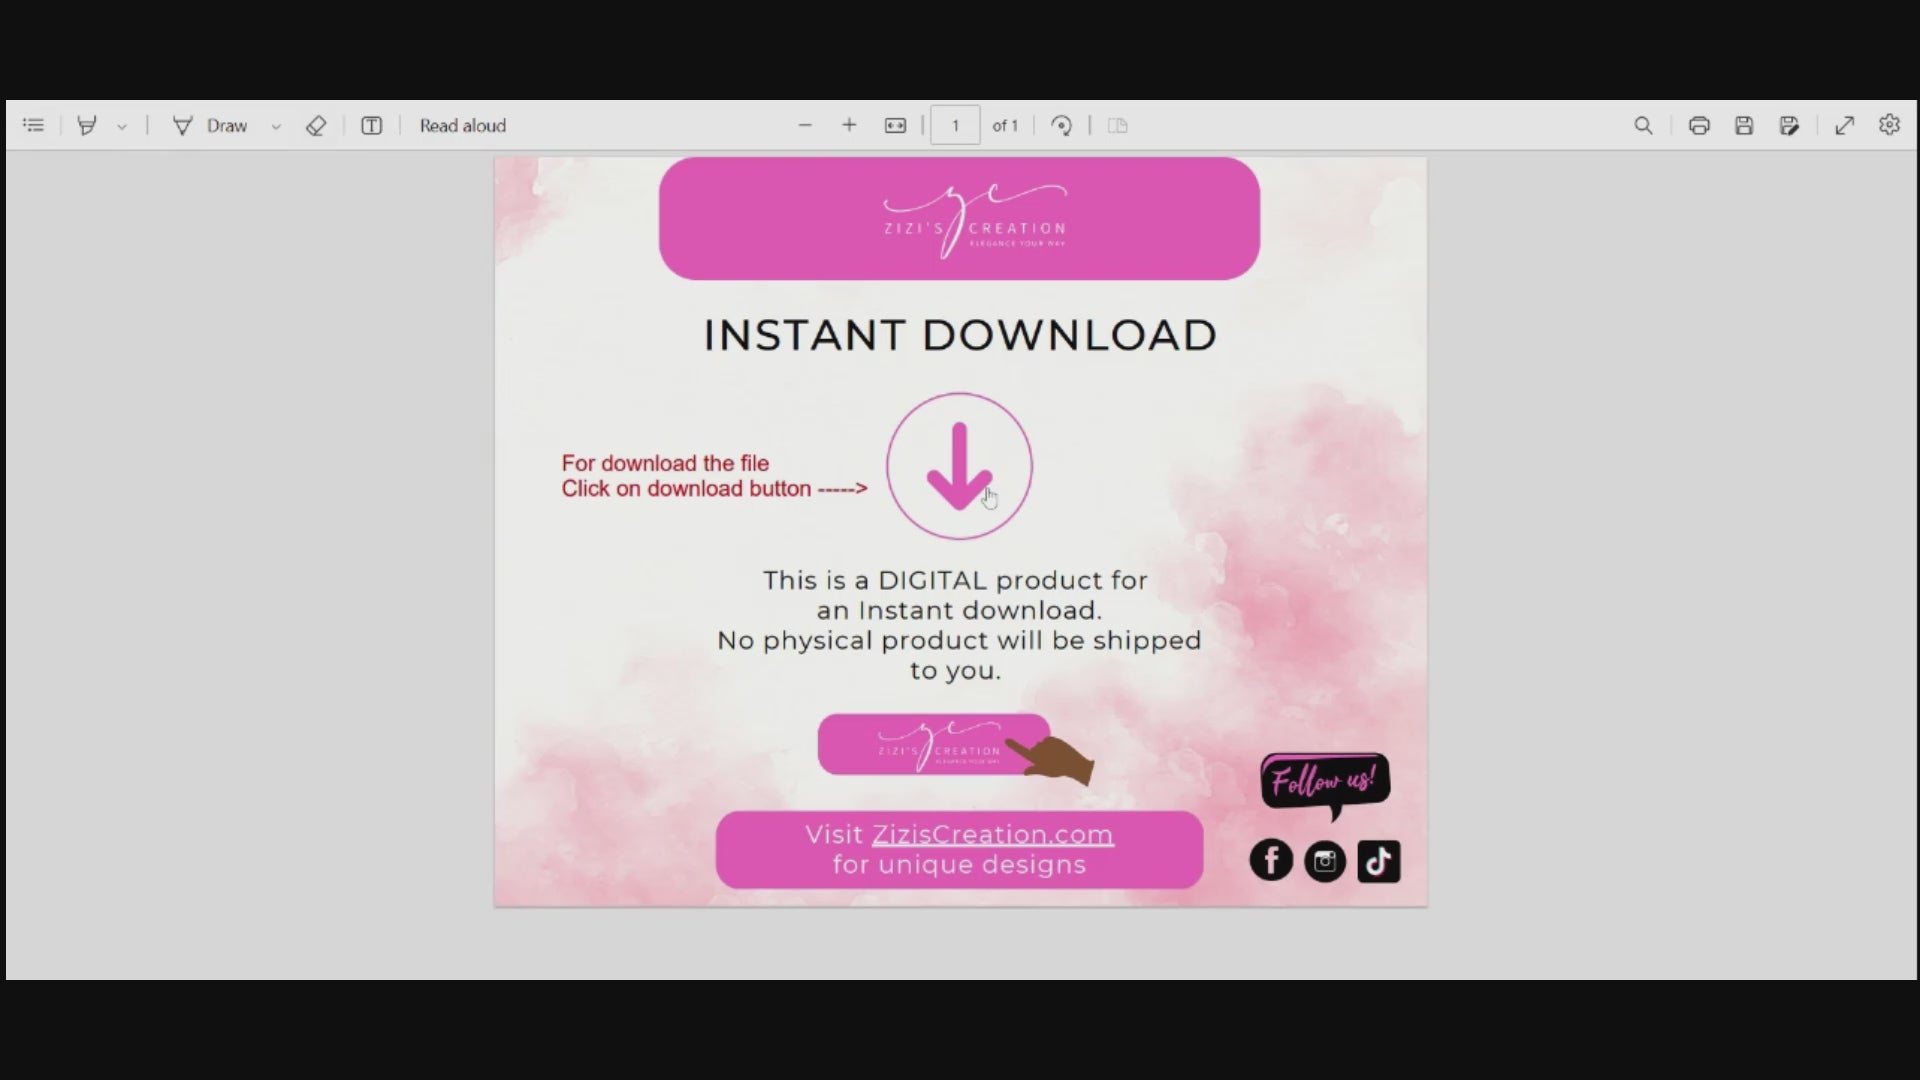The height and width of the screenshot is (1080, 1920).
Task: Expand the highlight color dropdown
Action: tap(122, 126)
